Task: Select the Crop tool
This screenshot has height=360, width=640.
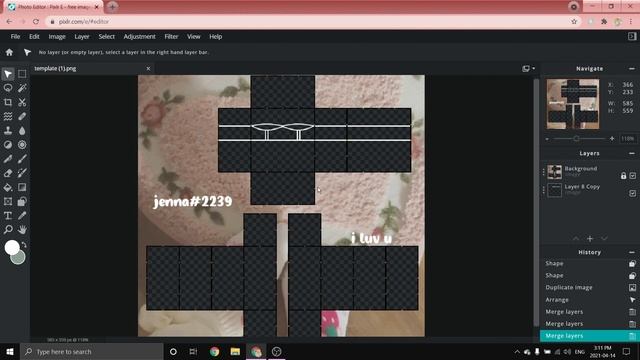Action: pos(8,102)
